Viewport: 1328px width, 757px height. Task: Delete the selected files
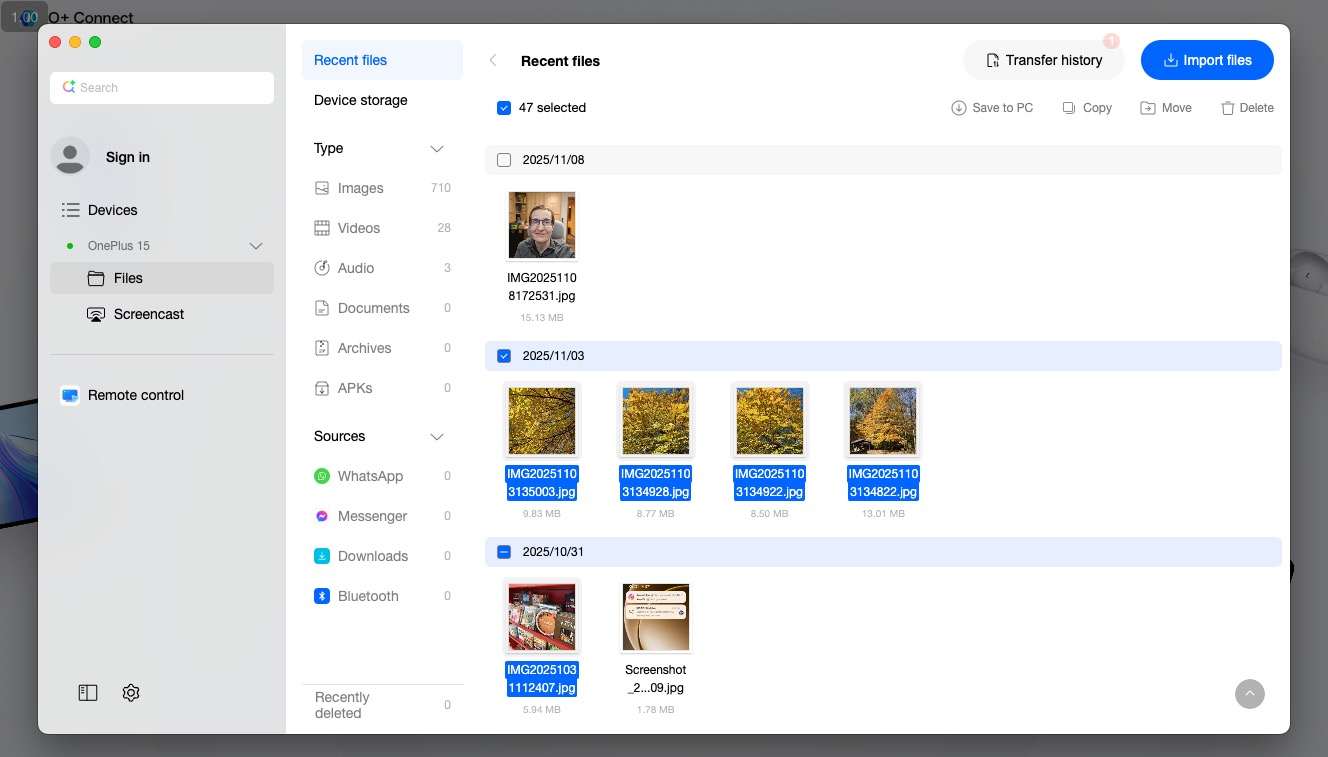pos(1247,108)
